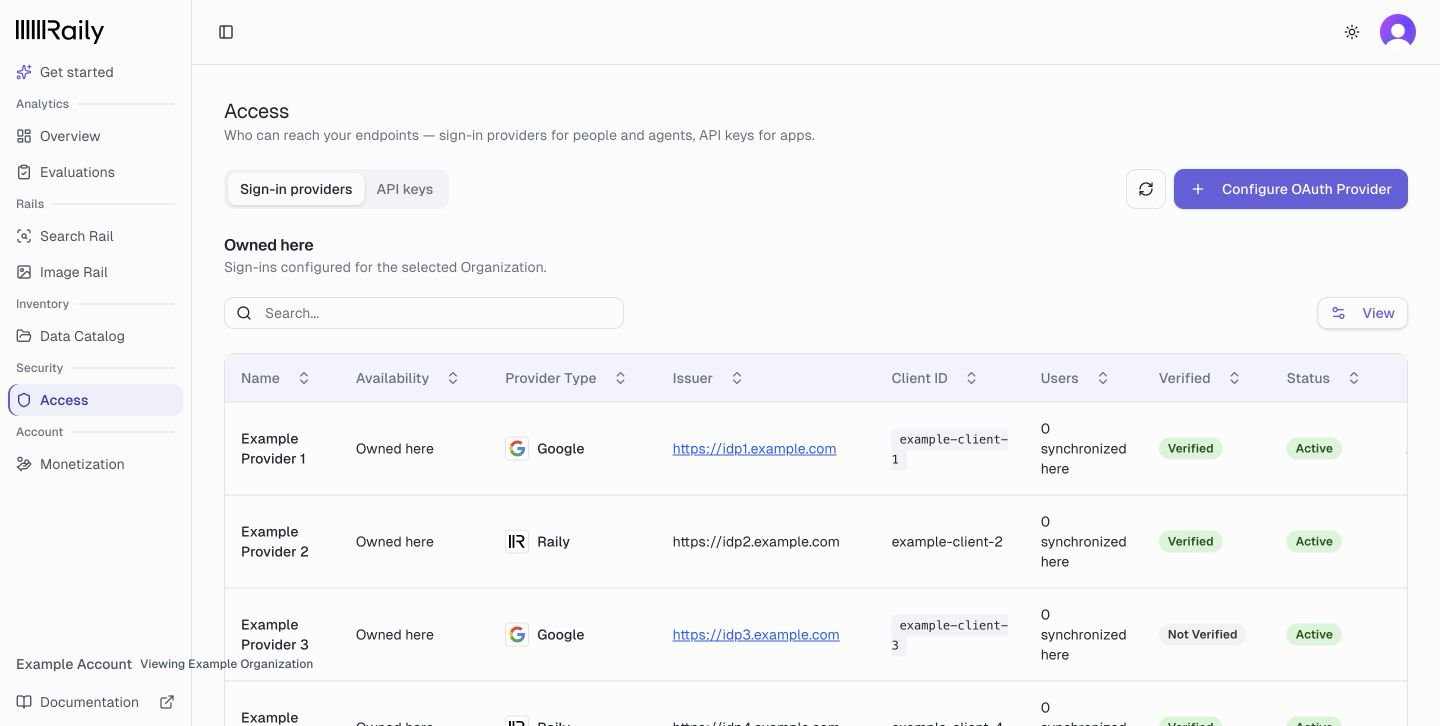This screenshot has height=726, width=1440.
Task: Click the Get started sparkle icon
Action: click(x=24, y=72)
